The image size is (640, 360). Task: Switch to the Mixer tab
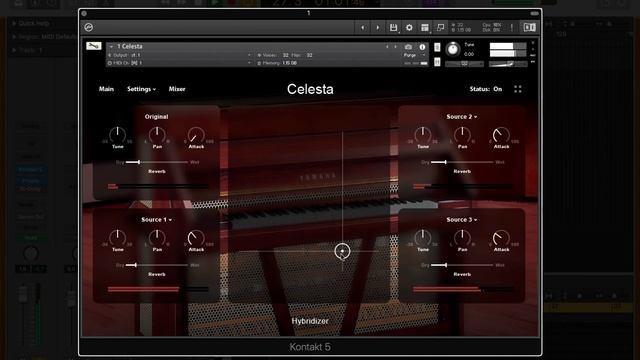click(177, 89)
